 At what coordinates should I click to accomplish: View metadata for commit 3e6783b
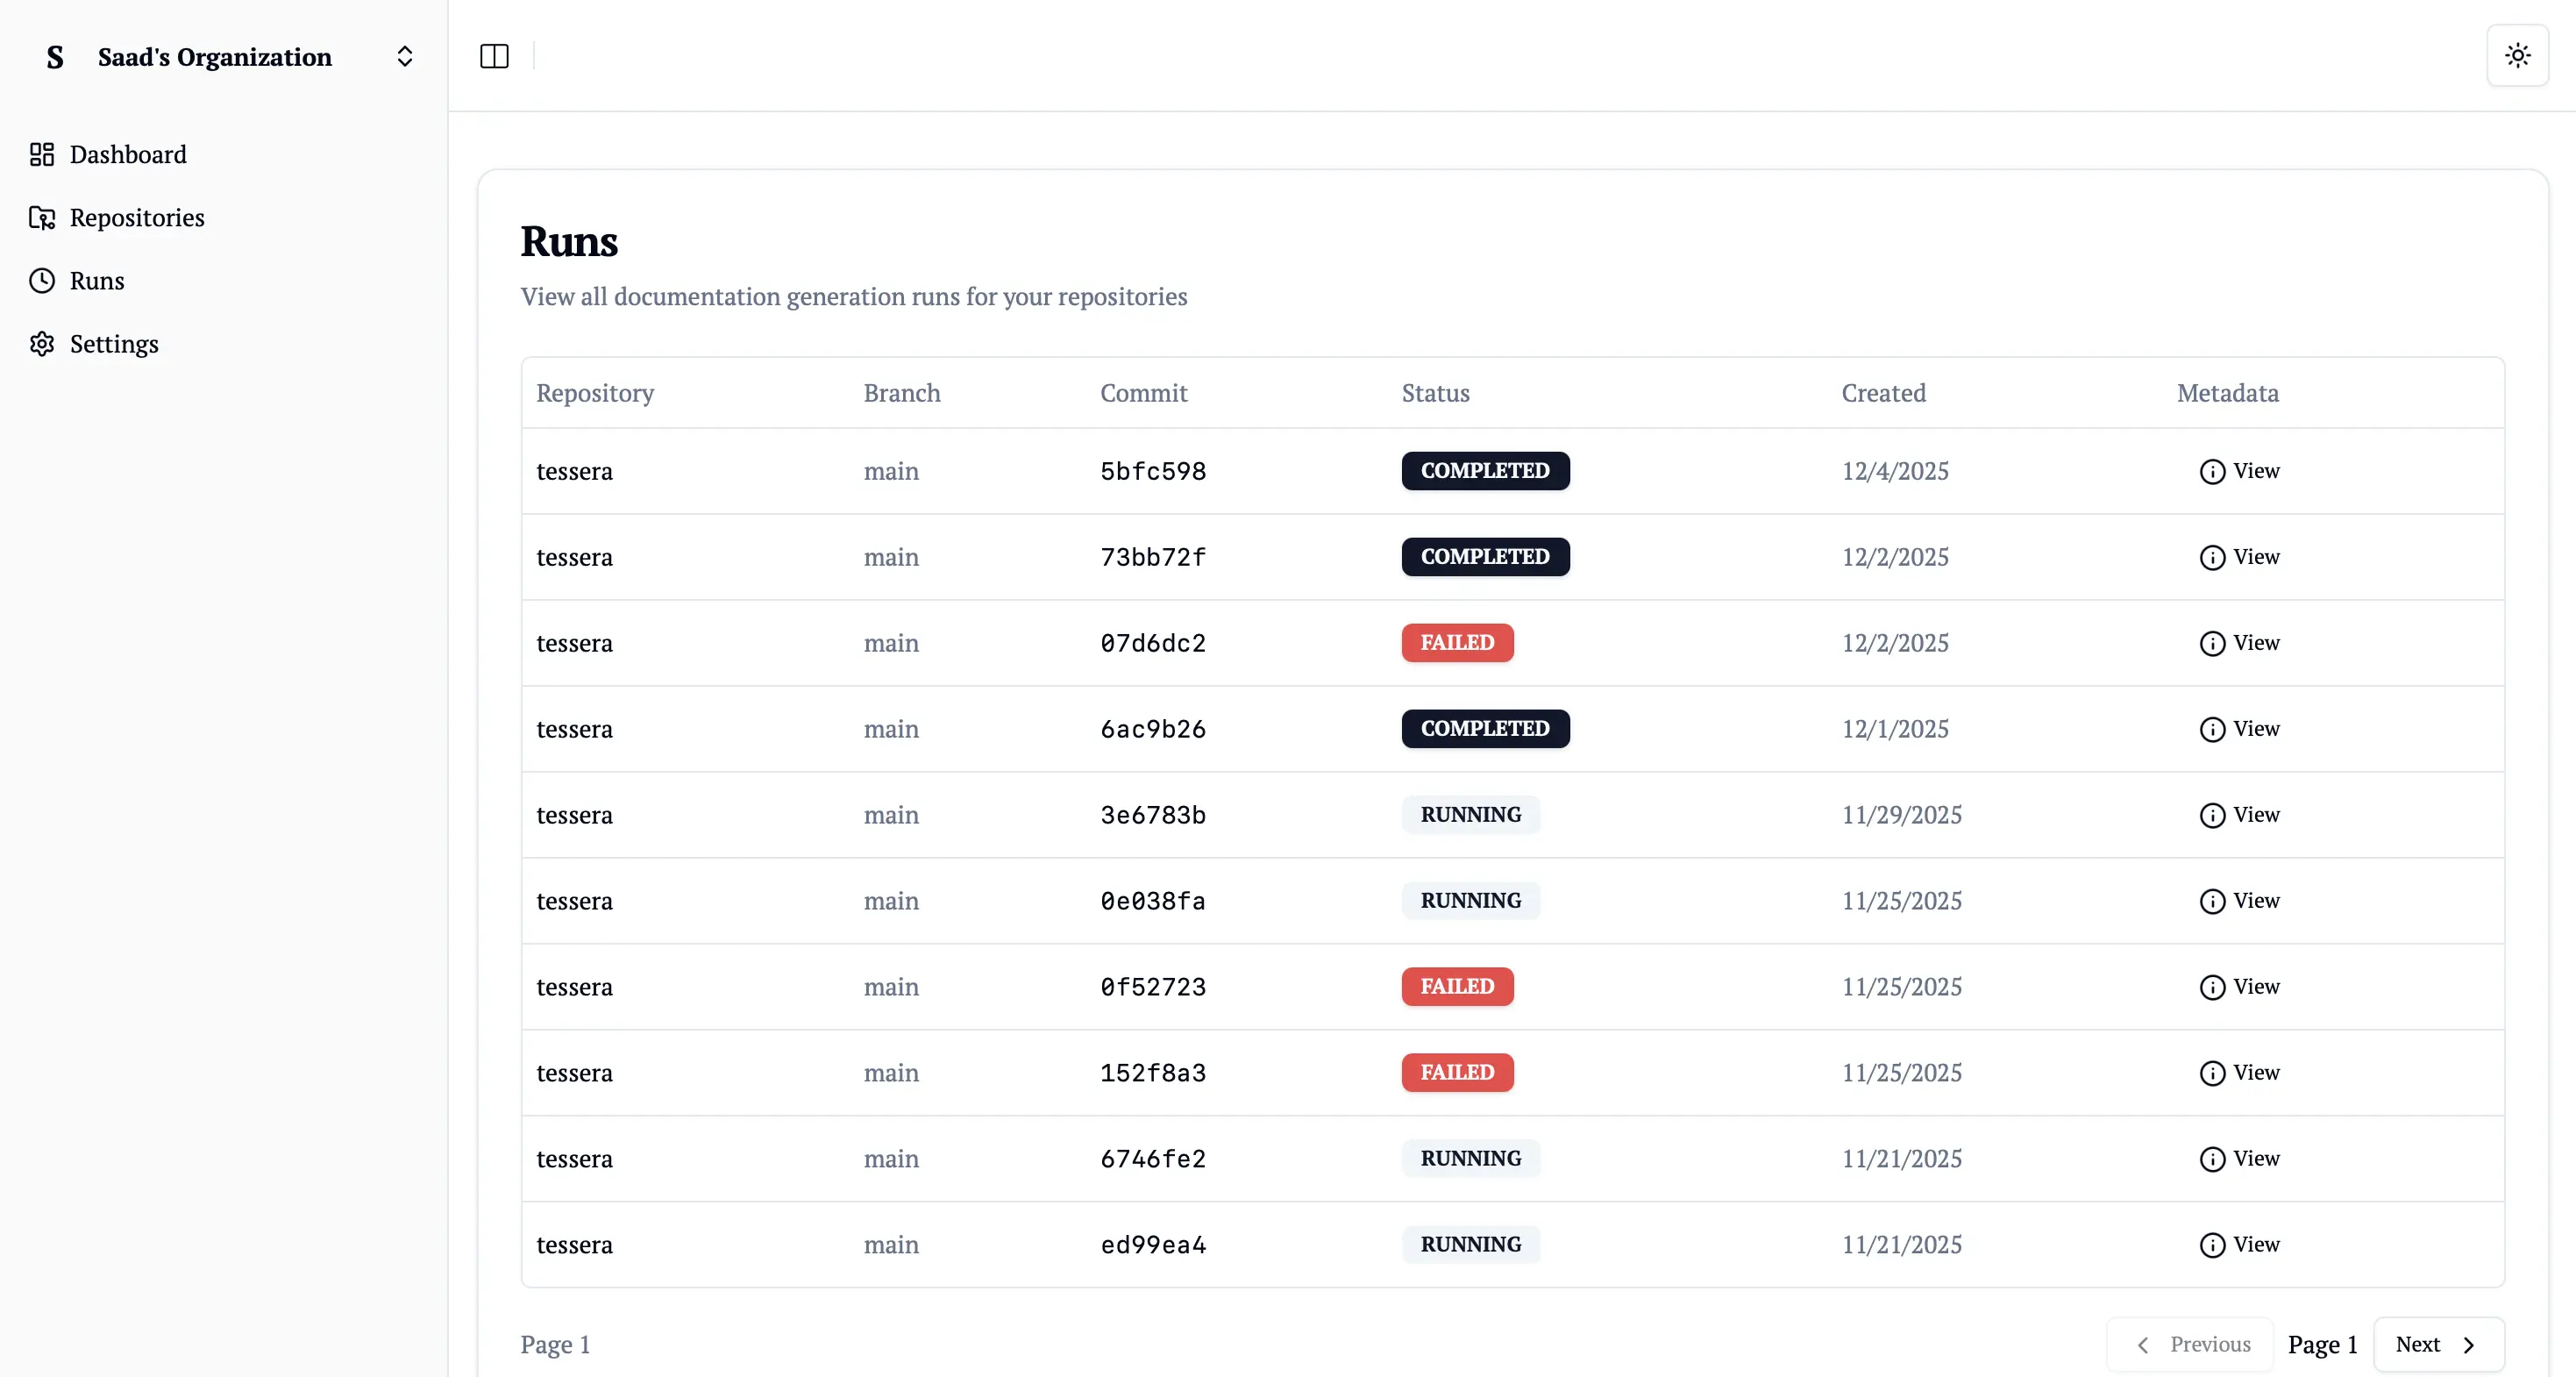pos(2240,815)
